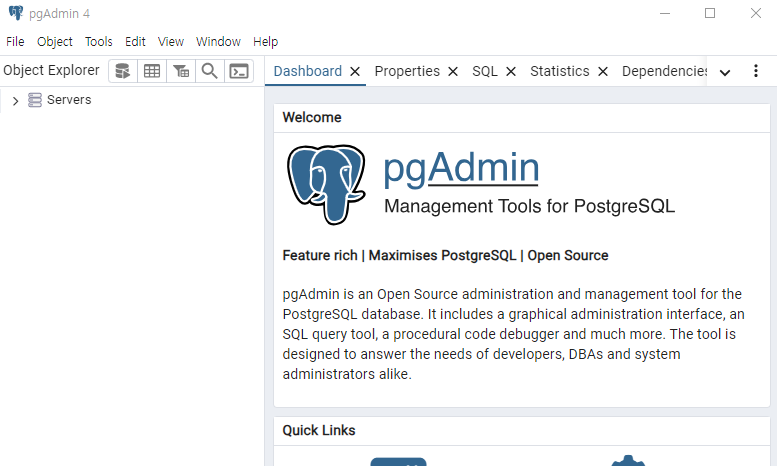Open the Edit menu

(x=135, y=42)
